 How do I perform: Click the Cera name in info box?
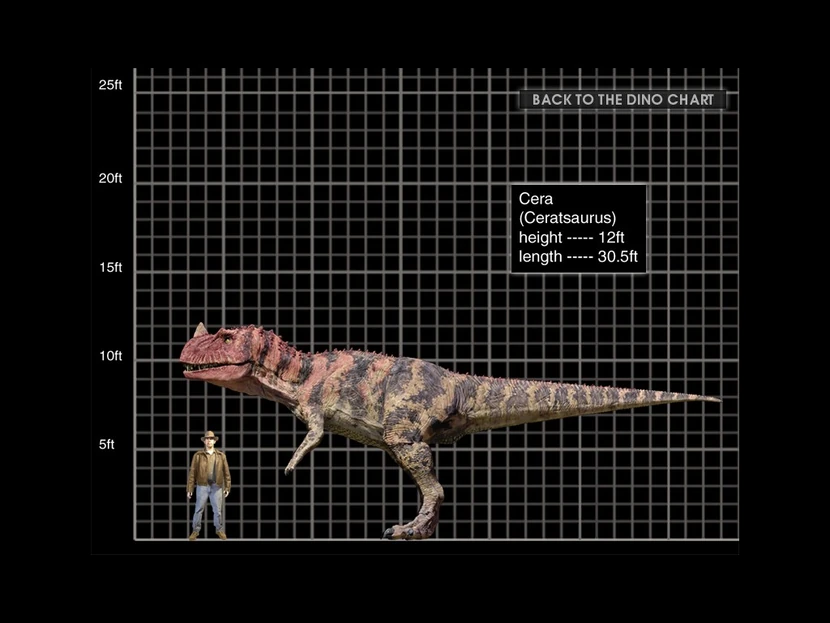tap(535, 199)
